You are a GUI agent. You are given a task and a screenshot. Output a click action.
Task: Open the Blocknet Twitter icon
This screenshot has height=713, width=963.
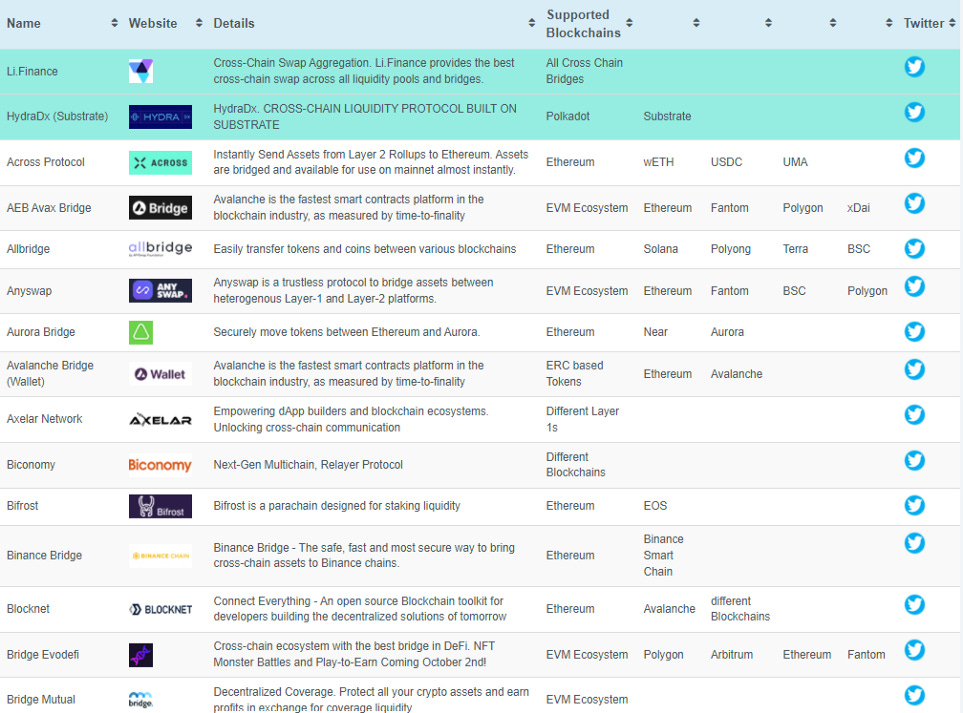[x=914, y=605]
